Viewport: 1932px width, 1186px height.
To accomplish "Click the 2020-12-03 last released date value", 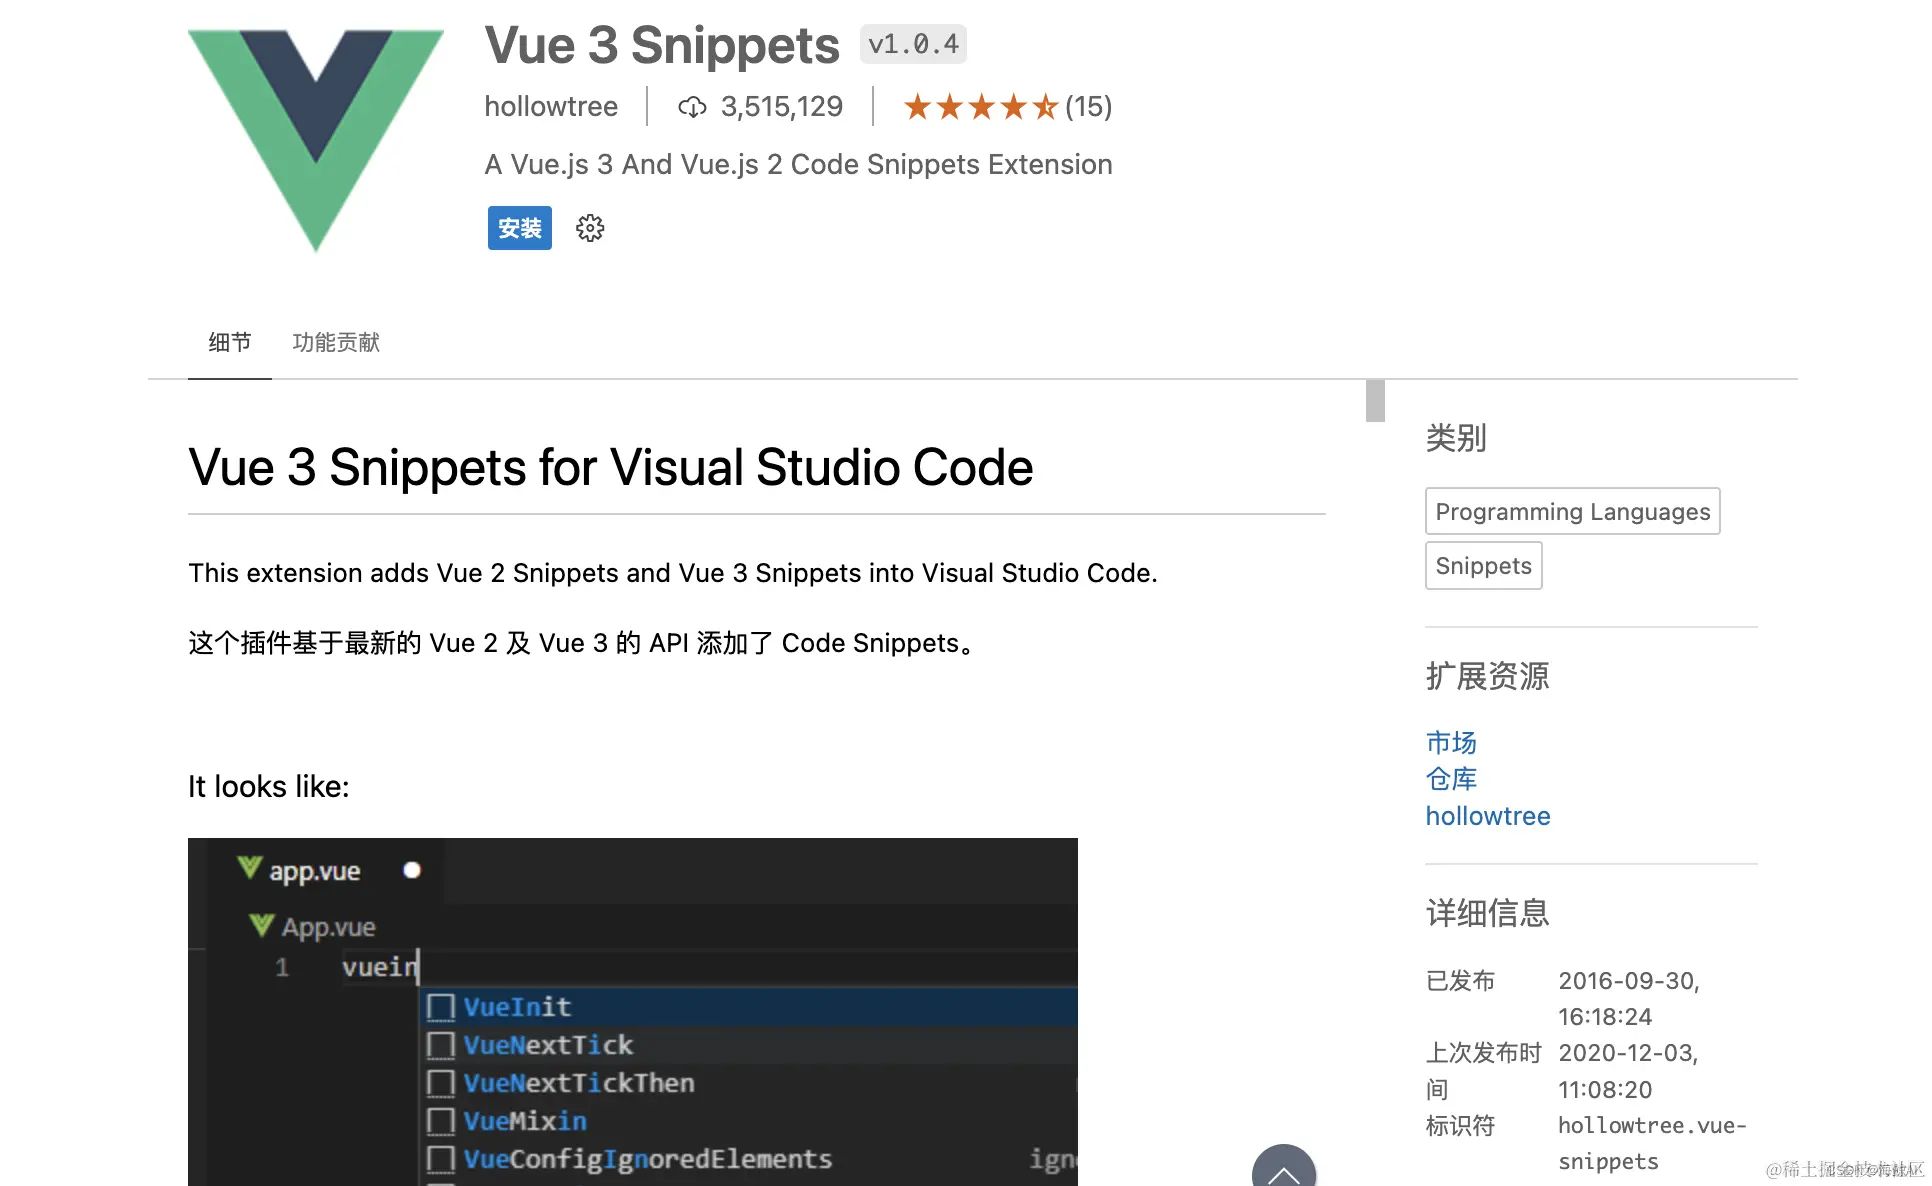I will 1629,1071.
